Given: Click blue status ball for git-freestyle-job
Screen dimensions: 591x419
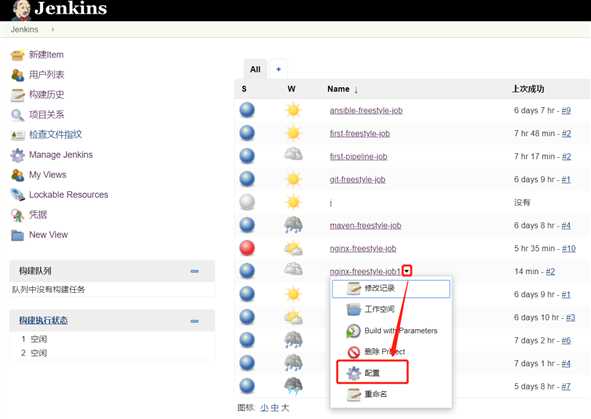Looking at the screenshot, I should 247,179.
